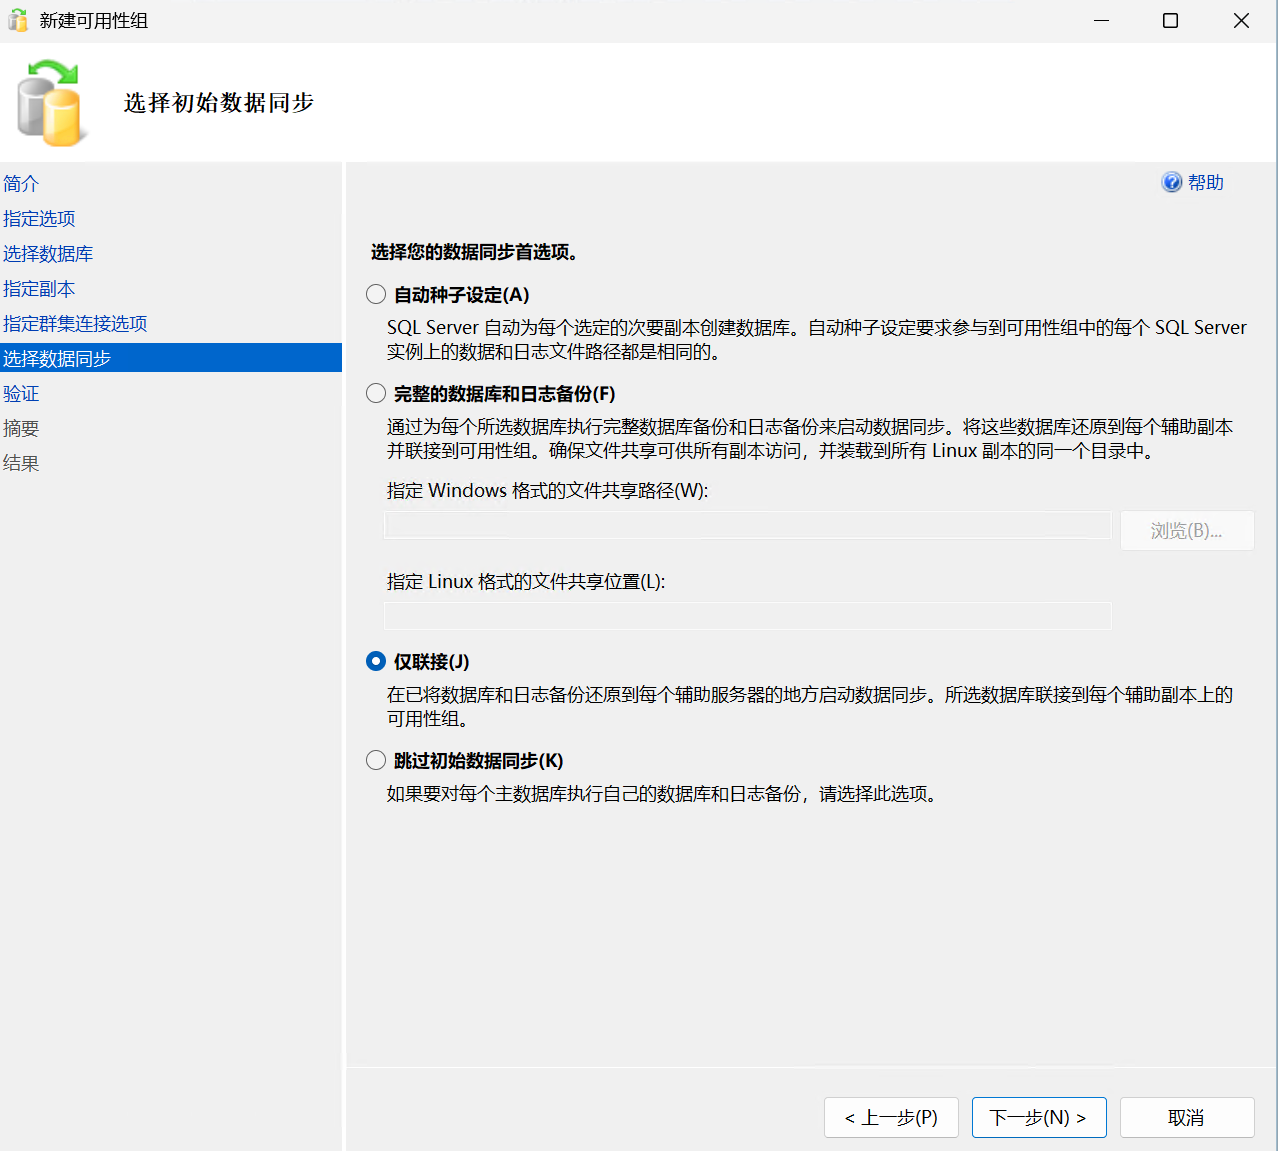Click the blue help question mark icon
This screenshot has height=1151, width=1278.
(x=1171, y=182)
